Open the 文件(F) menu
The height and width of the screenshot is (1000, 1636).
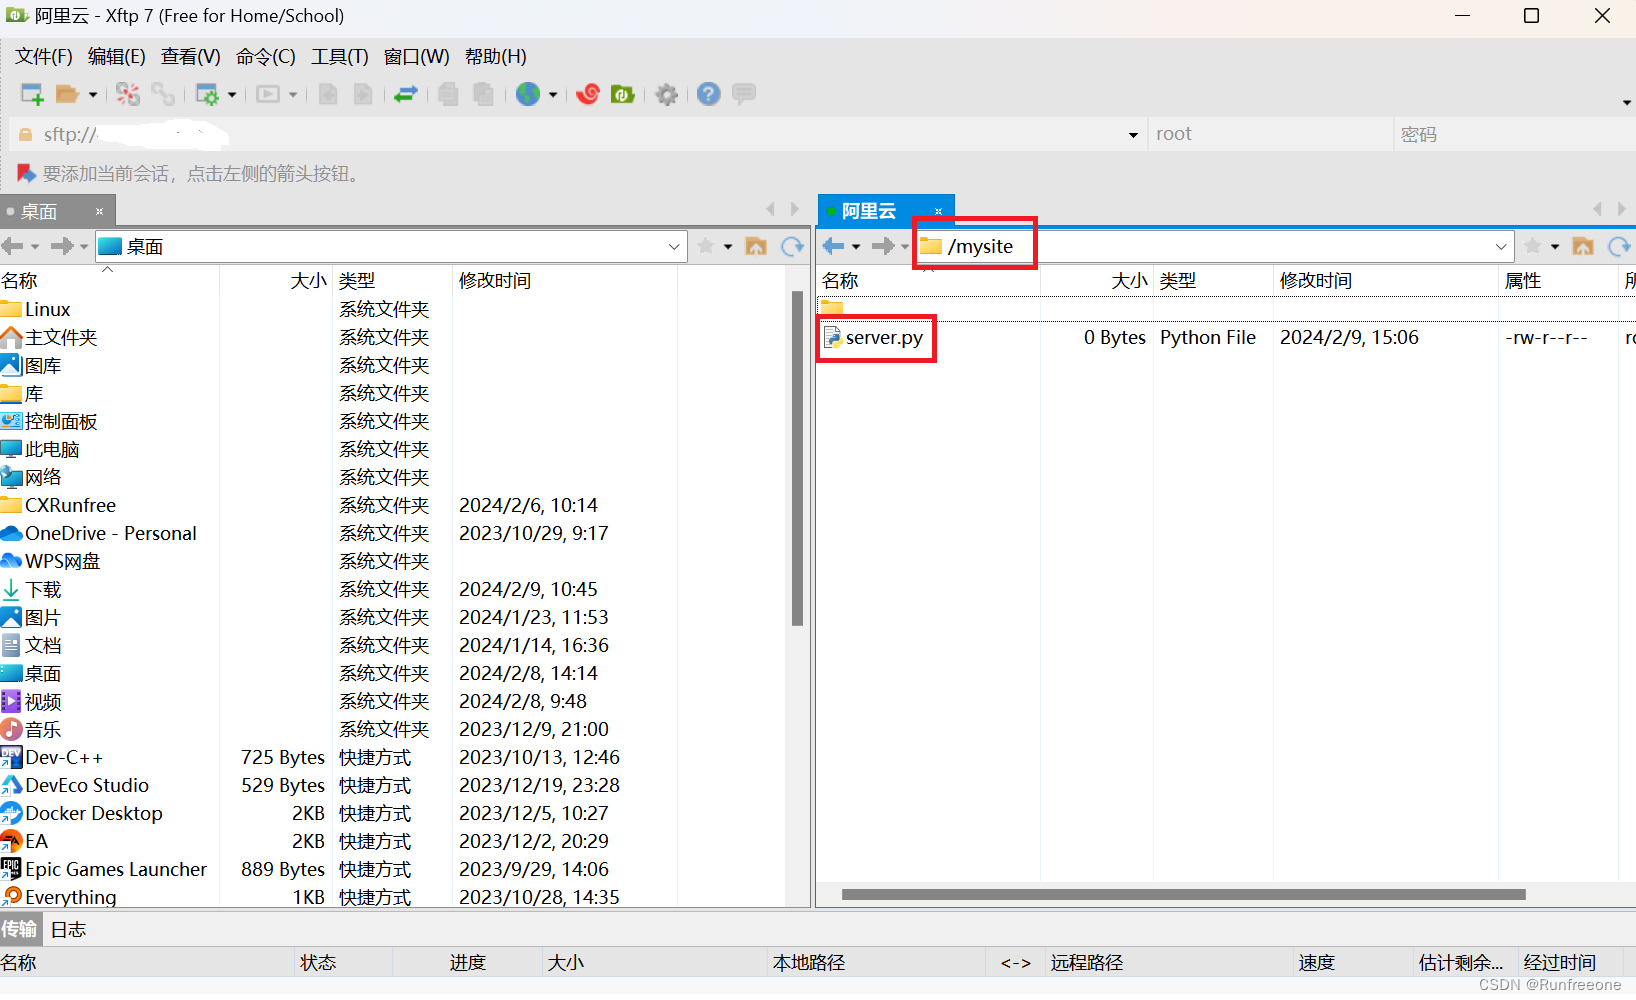point(44,56)
